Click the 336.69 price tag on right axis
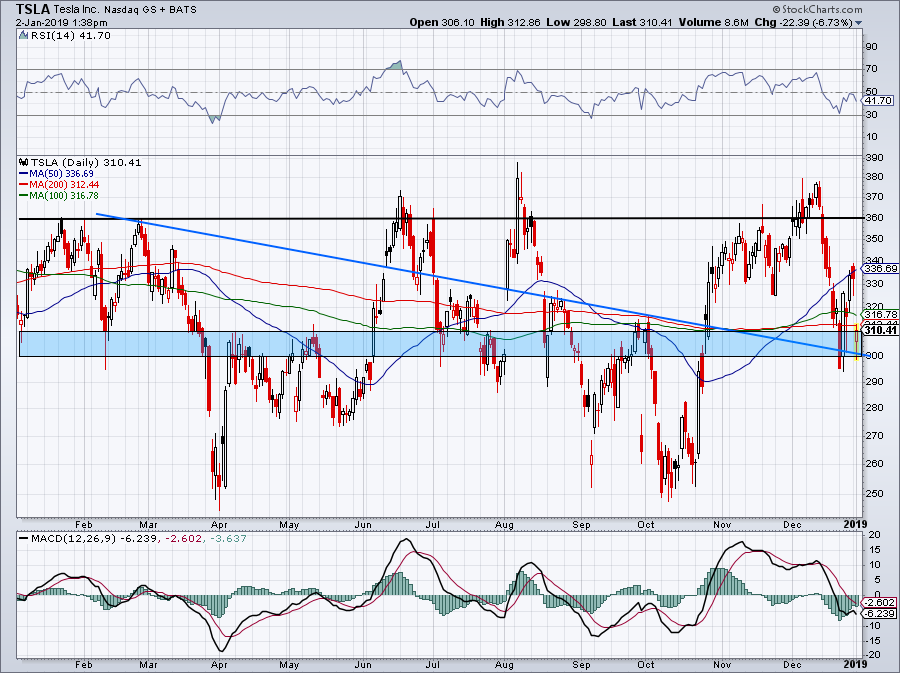This screenshot has width=900, height=673. [x=880, y=269]
